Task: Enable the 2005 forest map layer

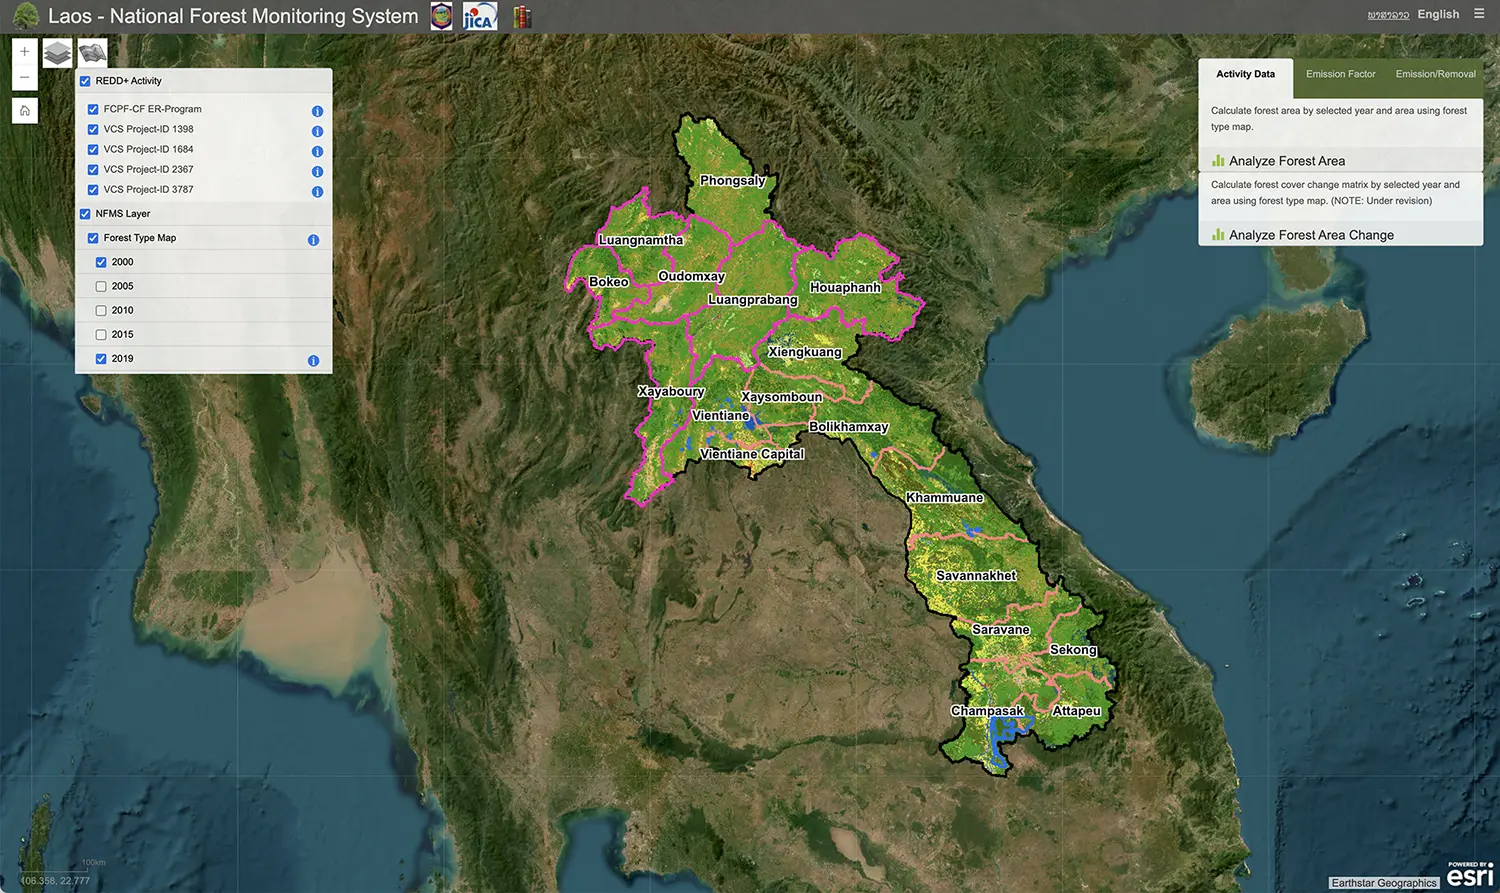Action: point(101,287)
